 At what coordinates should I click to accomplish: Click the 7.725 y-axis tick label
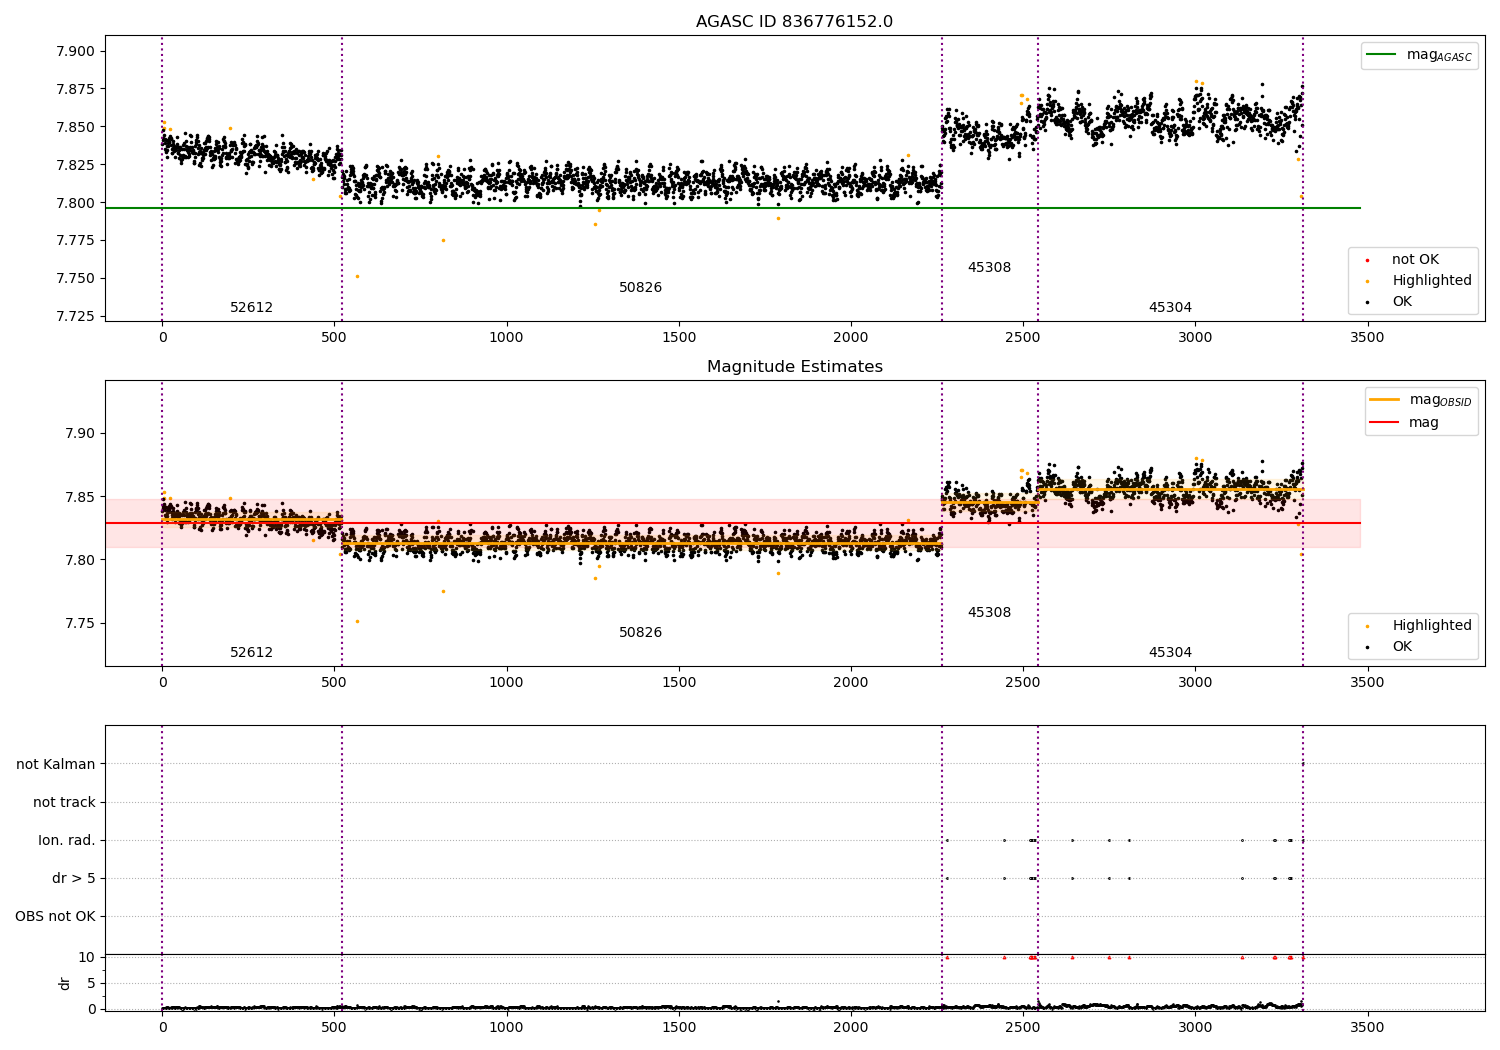(76, 316)
